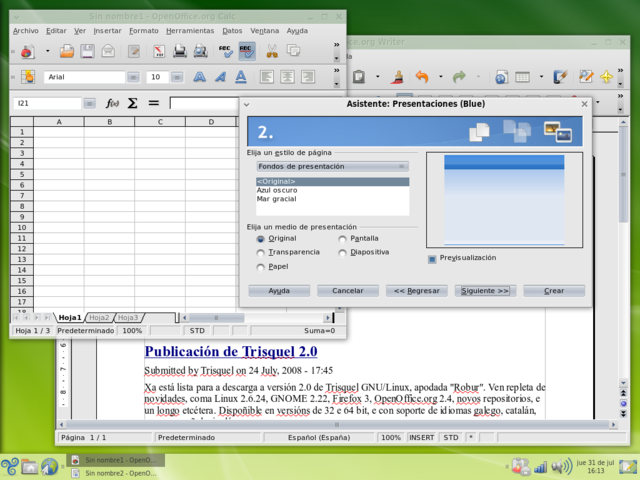Open the Table dropdown arrow in Writer

[x=541, y=77]
